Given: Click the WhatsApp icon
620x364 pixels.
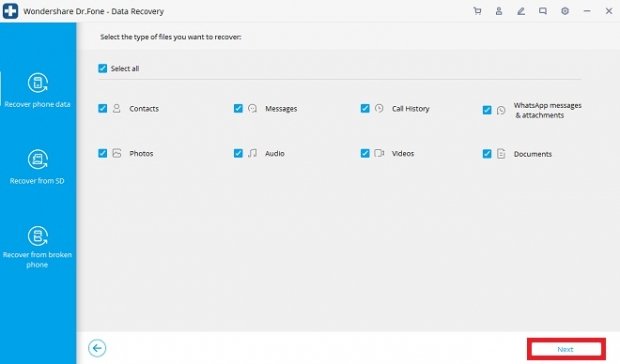Looking at the screenshot, I should (501, 110).
